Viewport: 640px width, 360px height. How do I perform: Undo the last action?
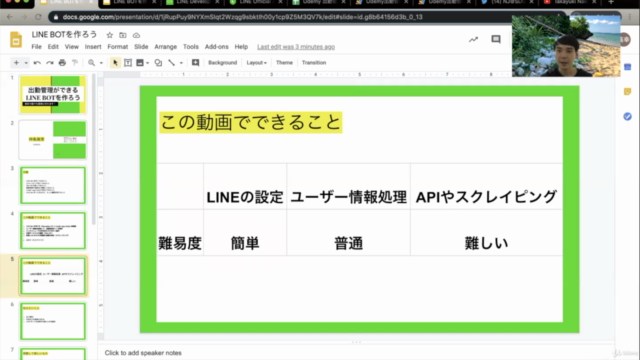click(37, 62)
